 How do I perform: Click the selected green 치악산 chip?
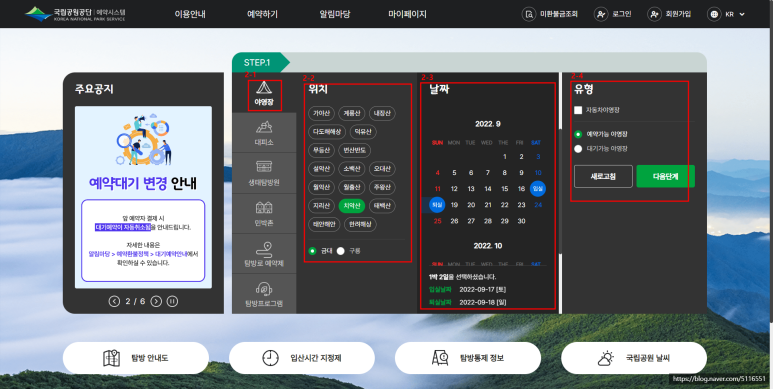click(x=351, y=206)
